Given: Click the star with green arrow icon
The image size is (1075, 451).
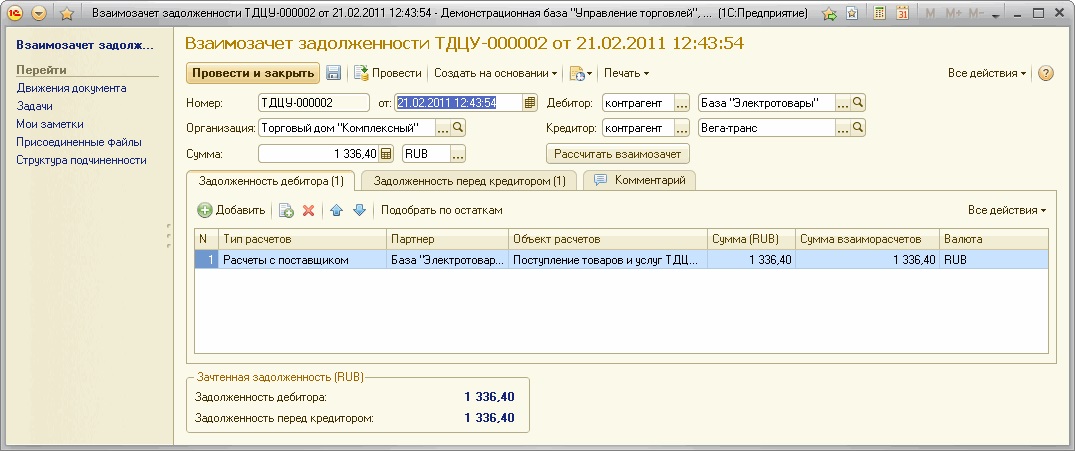Looking at the screenshot, I should click(830, 13).
